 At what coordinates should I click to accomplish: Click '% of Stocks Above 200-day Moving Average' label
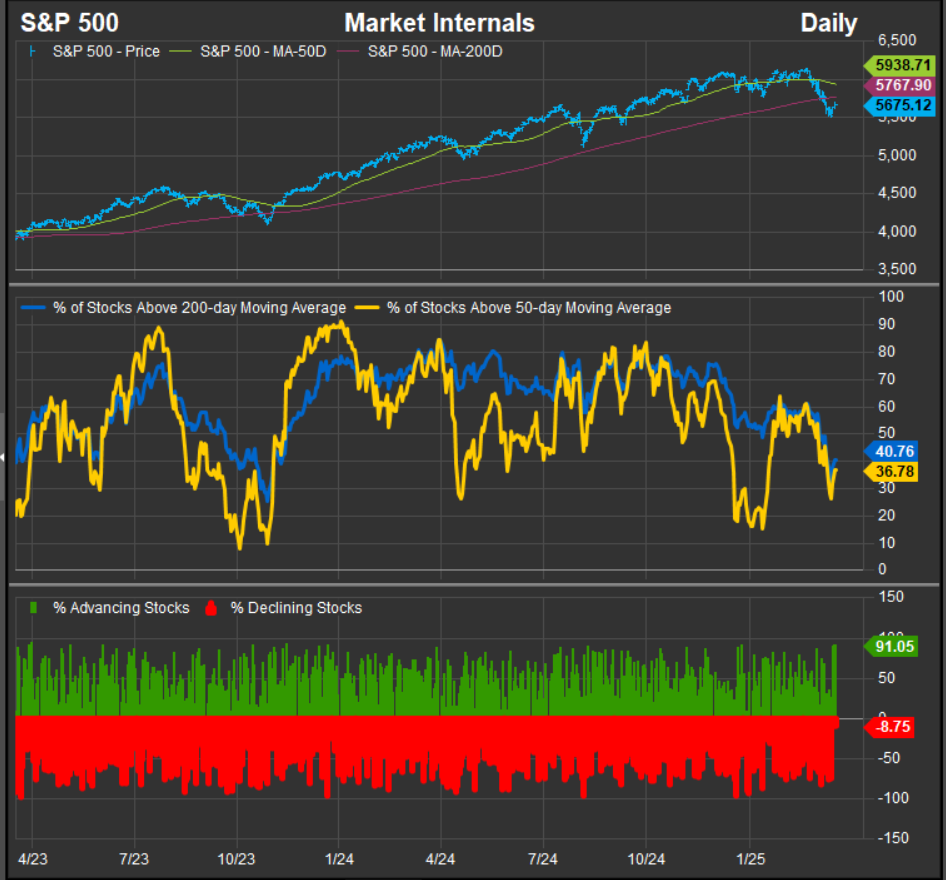pos(200,308)
